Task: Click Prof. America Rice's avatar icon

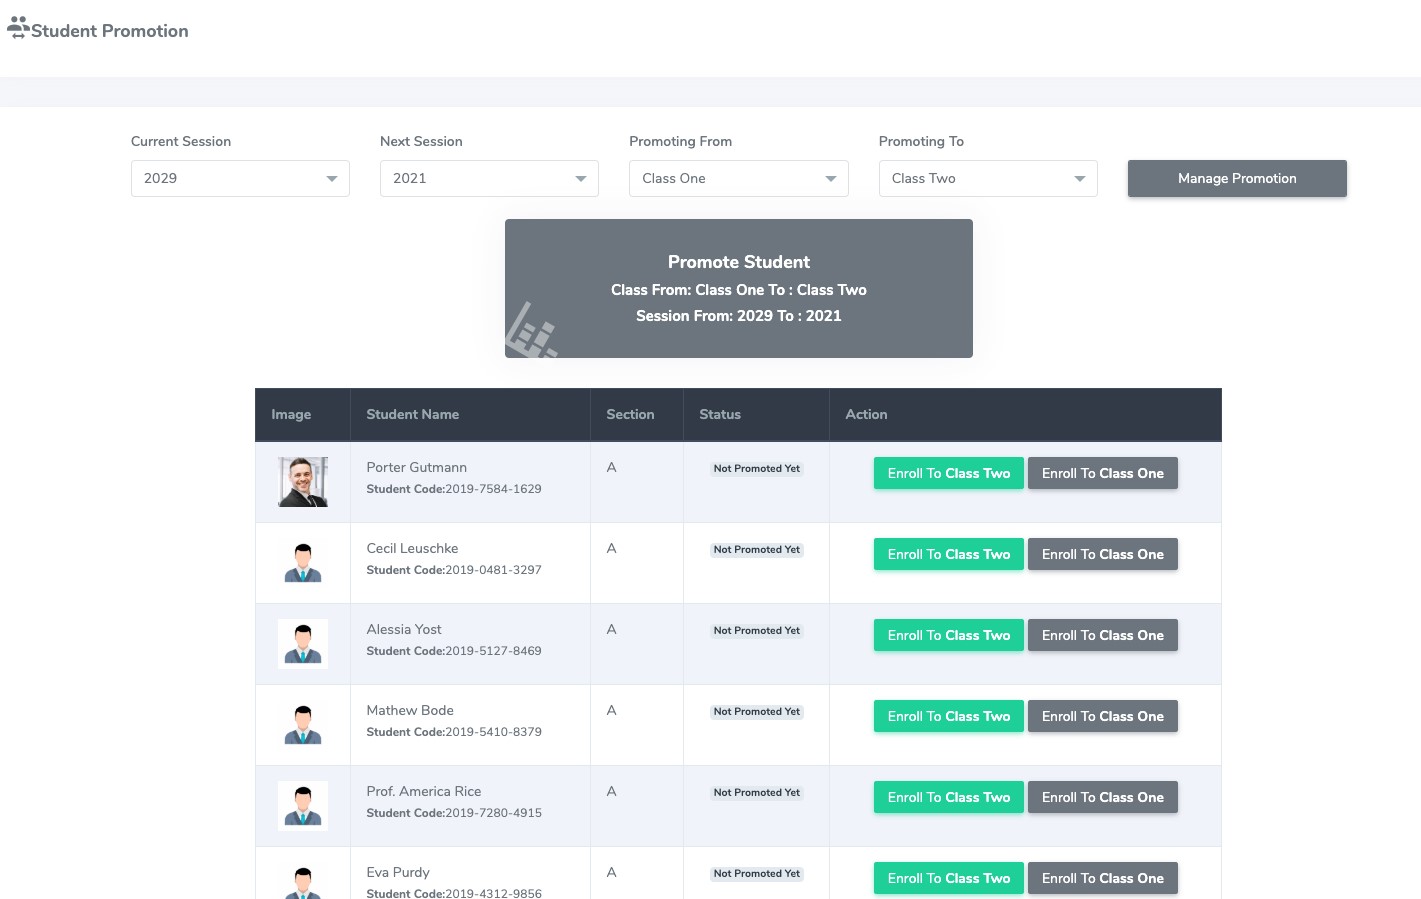Action: tap(303, 806)
